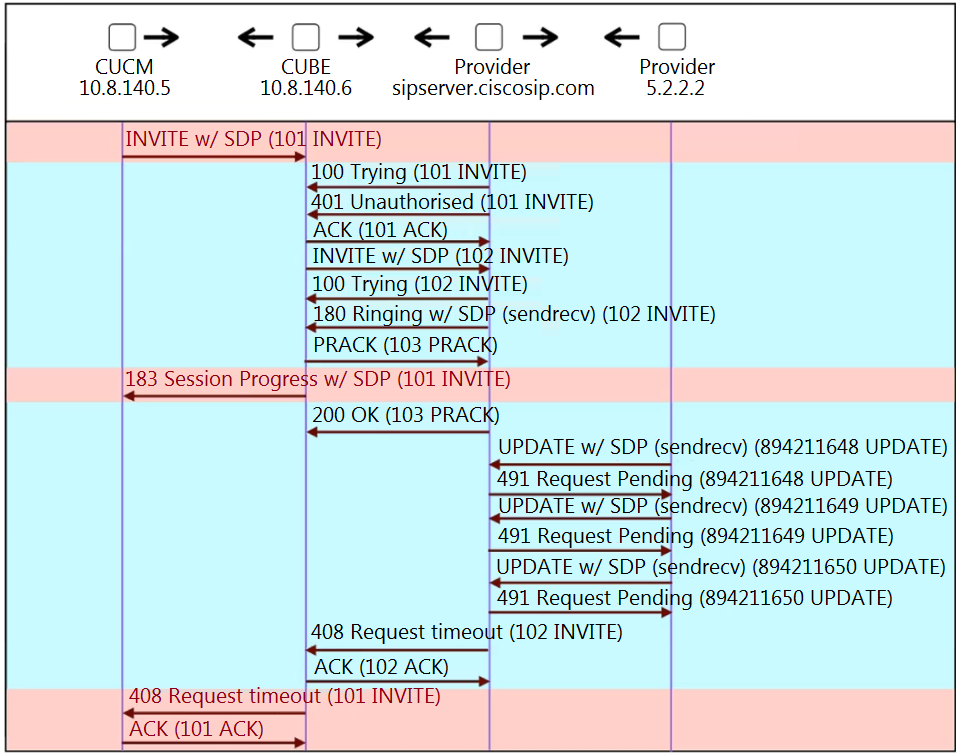This screenshot has width=959, height=755.
Task: Toggle the CUBE 10.8.140.6 checkbox
Action: coord(305,38)
